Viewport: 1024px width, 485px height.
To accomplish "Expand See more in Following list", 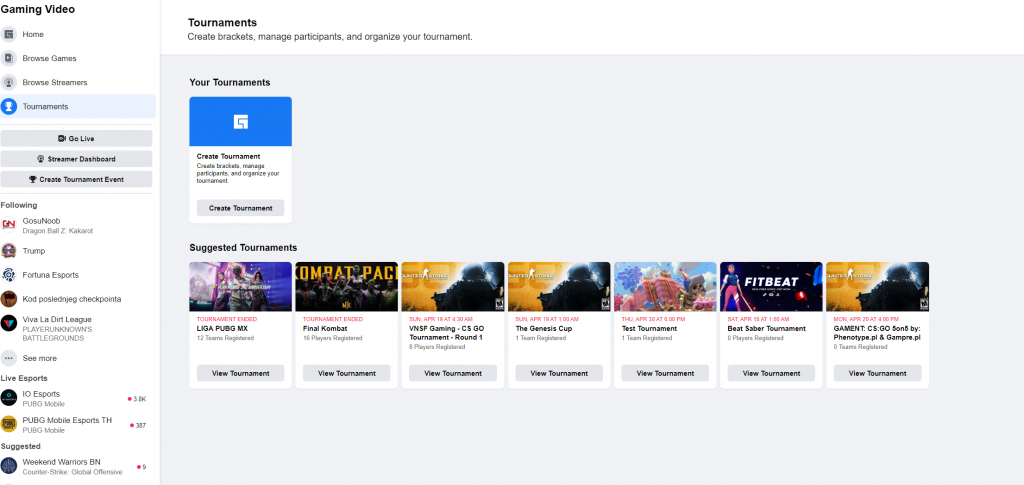I will tap(40, 358).
